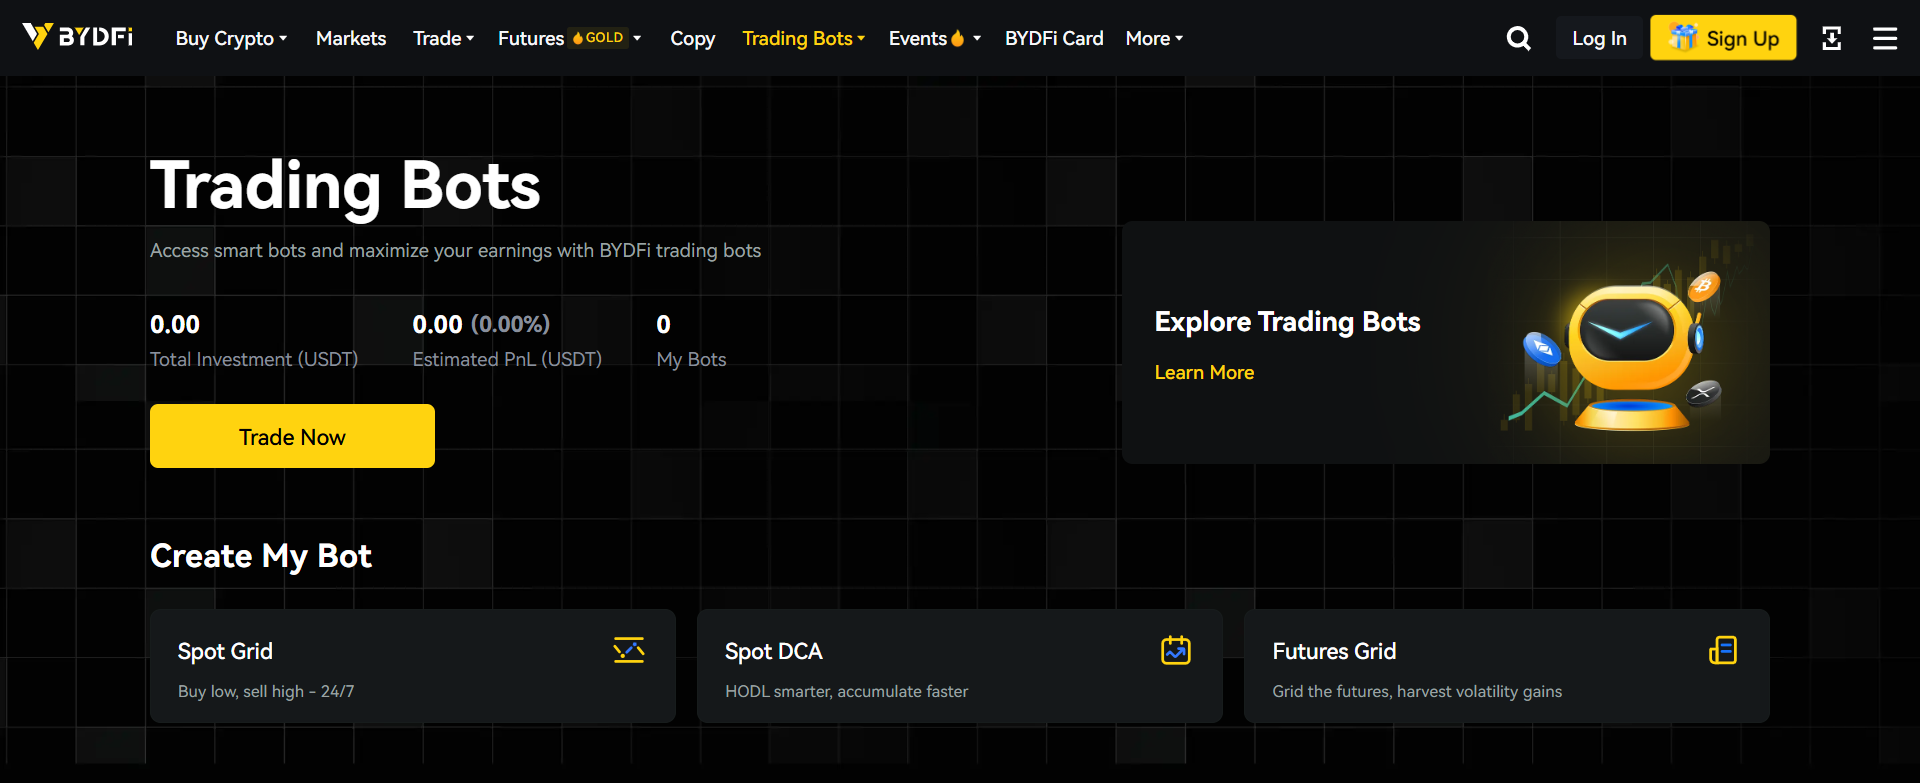Image resolution: width=1920 pixels, height=783 pixels.
Task: Click the Estimated PnL (USDT) label
Action: (507, 359)
